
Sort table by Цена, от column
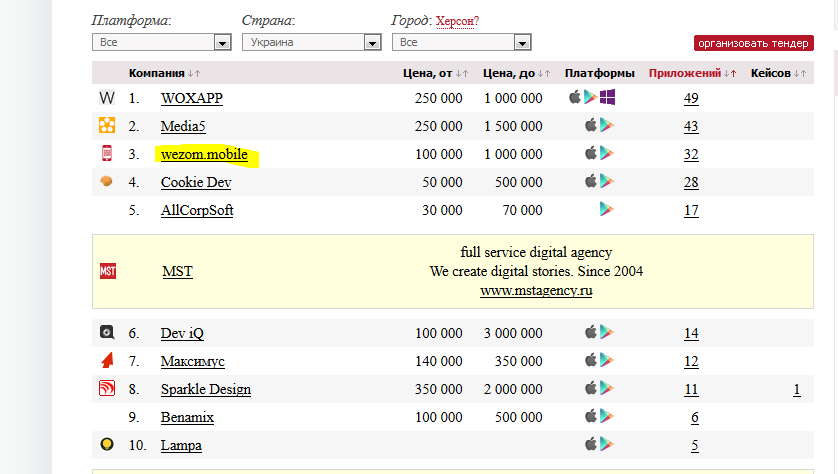click(427, 73)
